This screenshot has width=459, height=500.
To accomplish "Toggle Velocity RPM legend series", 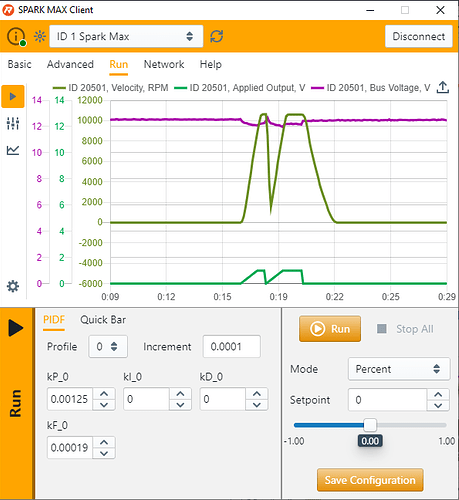I will point(111,88).
